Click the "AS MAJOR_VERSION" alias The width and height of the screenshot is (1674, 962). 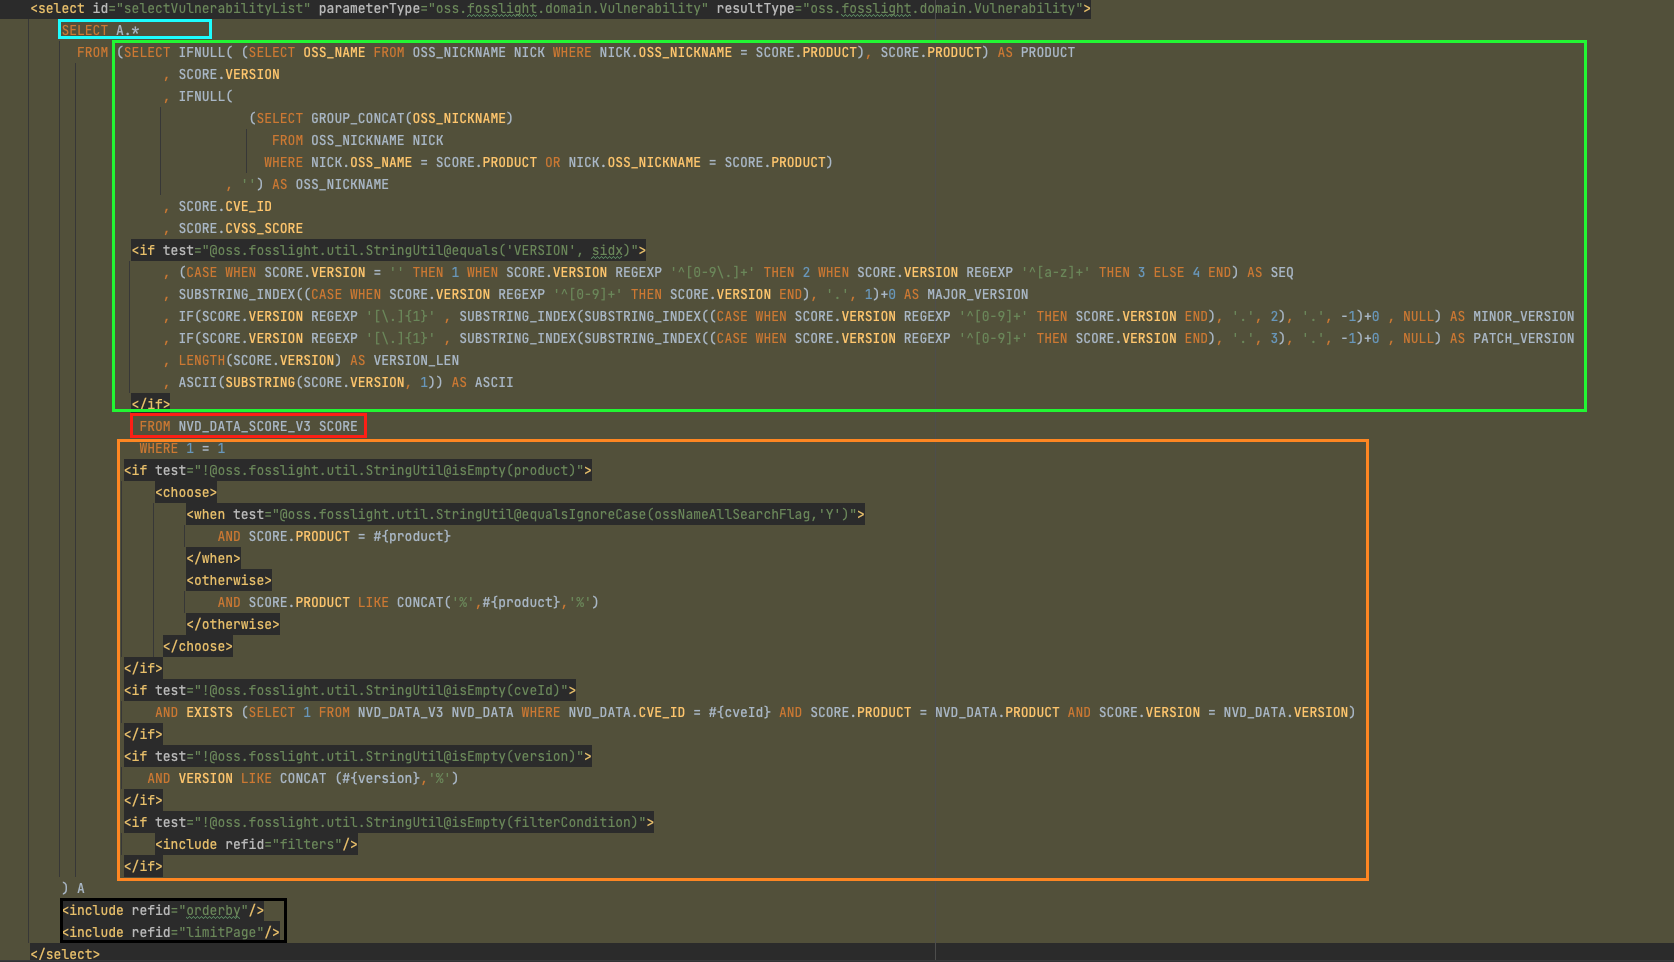966,294
